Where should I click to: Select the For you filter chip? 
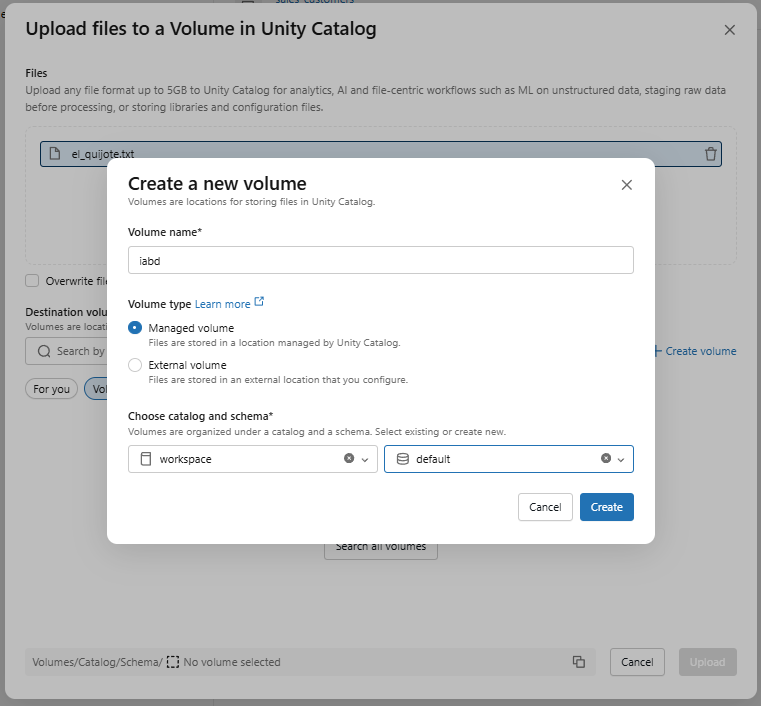(51, 389)
